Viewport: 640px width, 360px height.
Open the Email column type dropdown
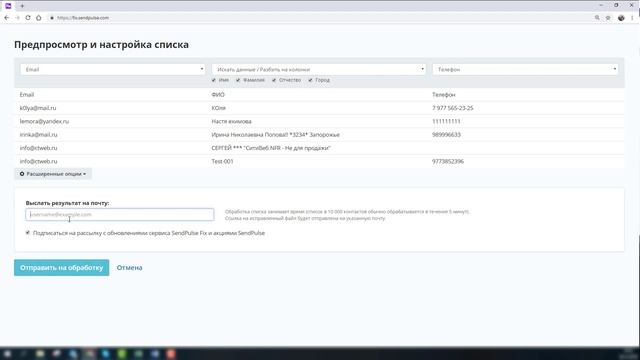[x=113, y=69]
